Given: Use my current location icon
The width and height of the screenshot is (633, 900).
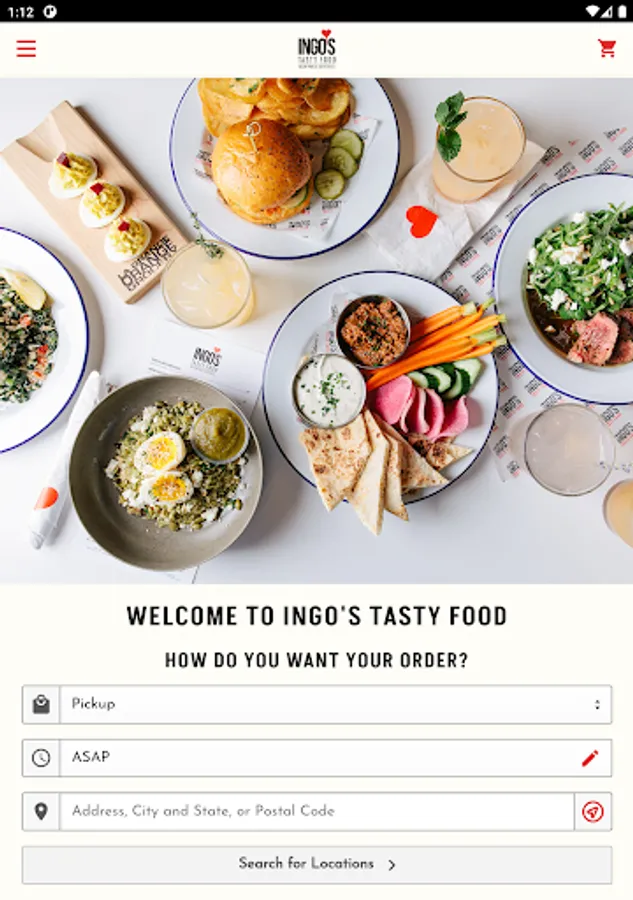Looking at the screenshot, I should 593,812.
